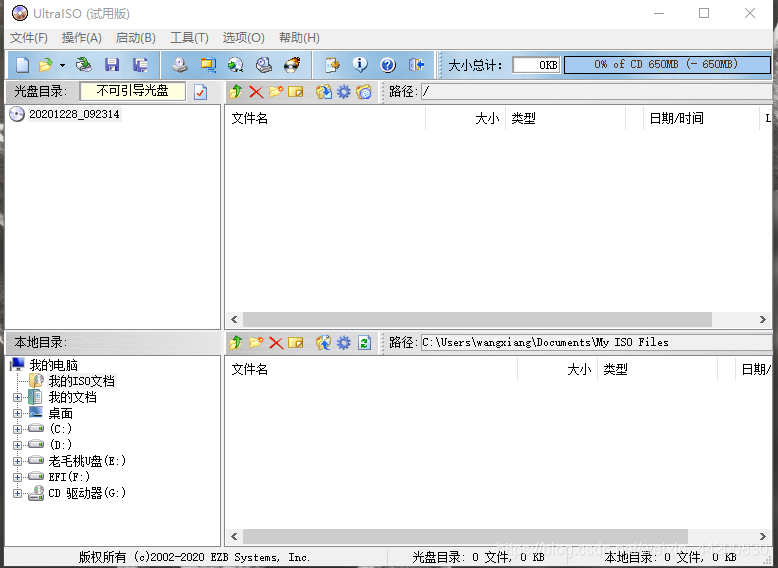The width and height of the screenshot is (778, 568).
Task: Open the 文件(F) menu
Action: (x=29, y=38)
